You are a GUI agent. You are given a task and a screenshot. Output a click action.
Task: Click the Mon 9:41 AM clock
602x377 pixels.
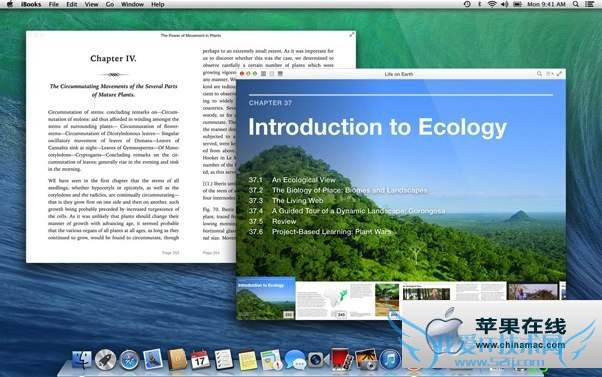tap(546, 4)
